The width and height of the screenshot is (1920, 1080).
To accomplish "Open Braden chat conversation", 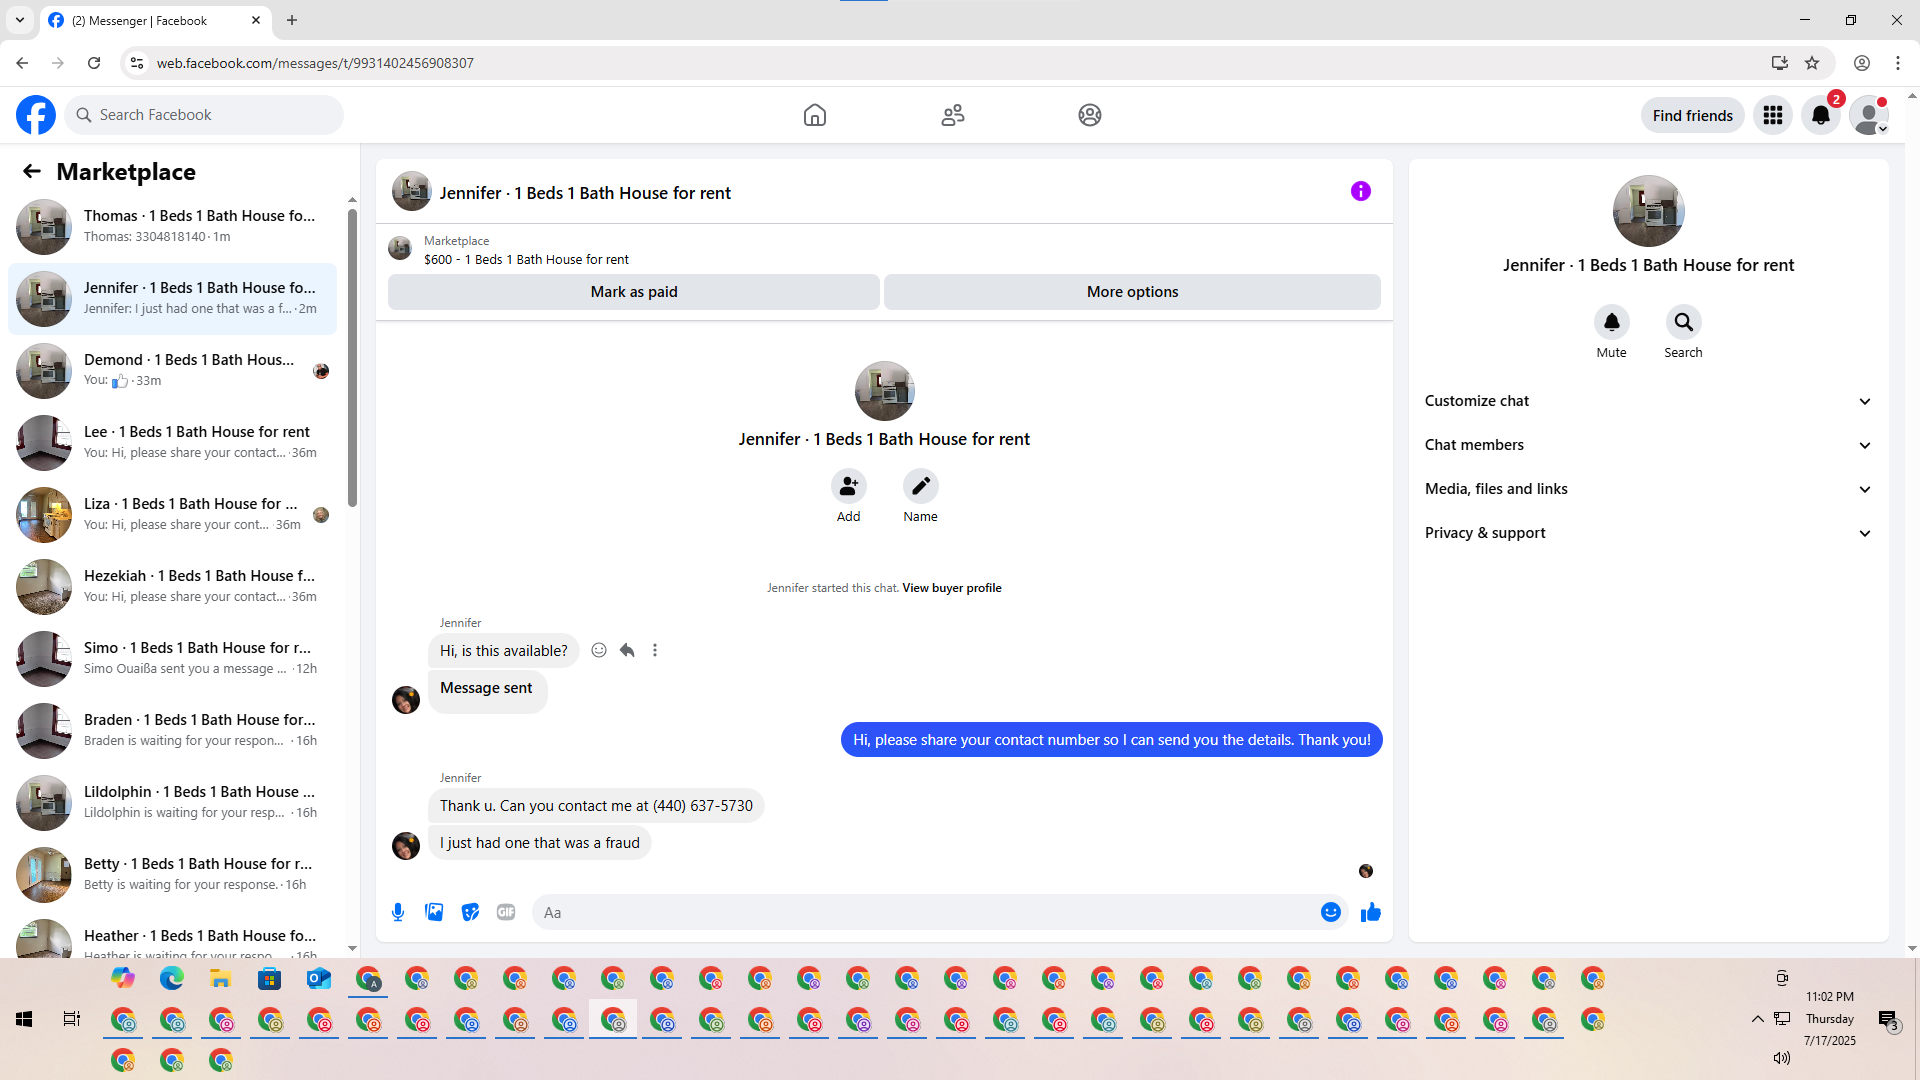I will tap(172, 731).
